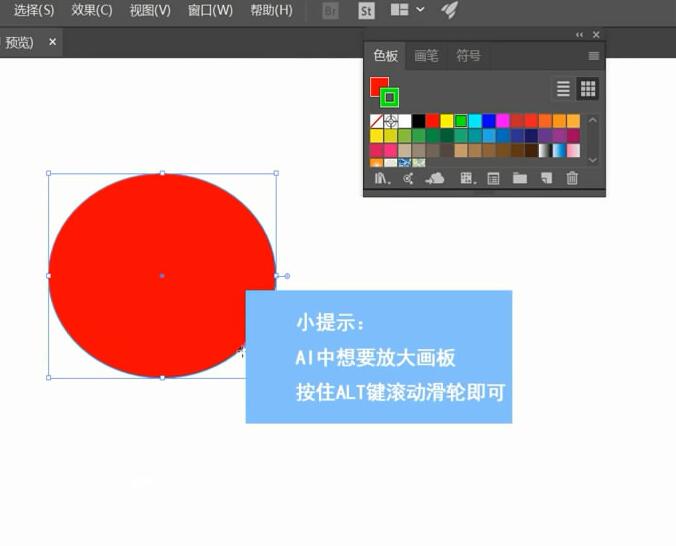Collapse the panel with double arrows
Screen dimensions: 676x546
pyautogui.click(x=579, y=35)
